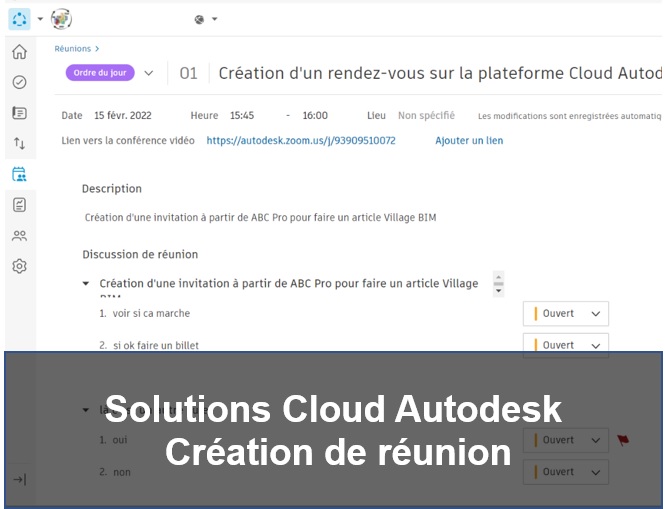This screenshot has width=665, height=509.
Task: Open the document list icon in sidebar
Action: tap(20, 113)
